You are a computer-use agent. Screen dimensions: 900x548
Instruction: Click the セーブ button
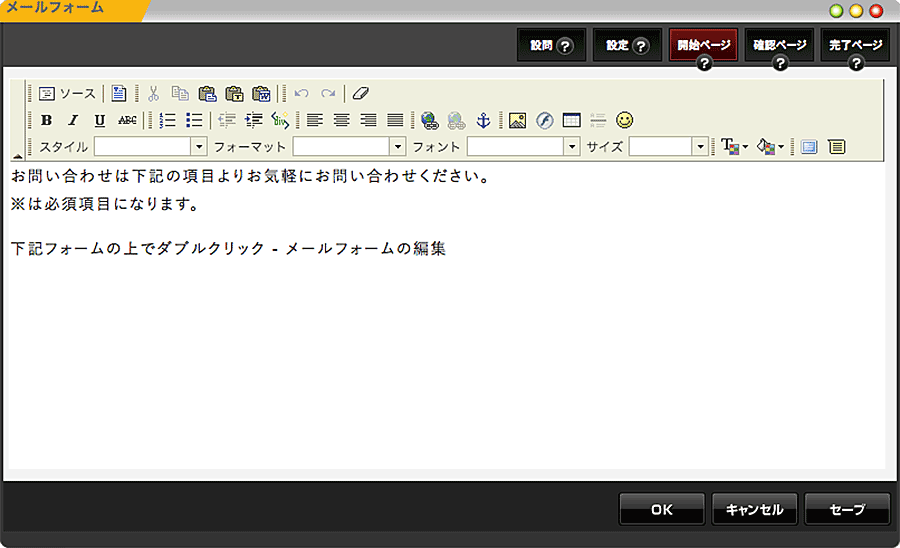847,509
